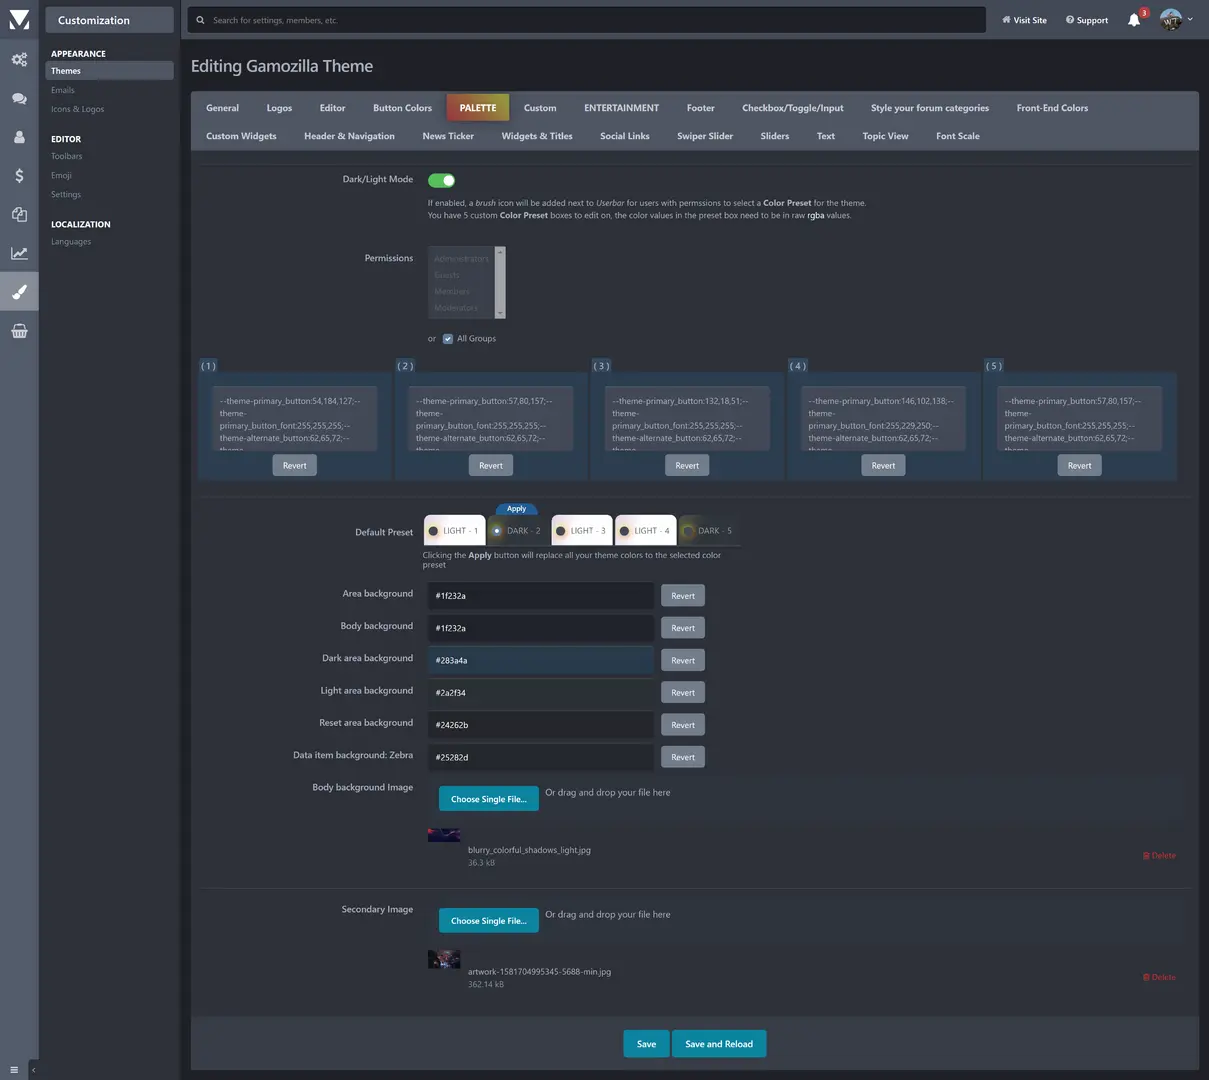
Task: Open the Font Scale tab
Action: 957,136
